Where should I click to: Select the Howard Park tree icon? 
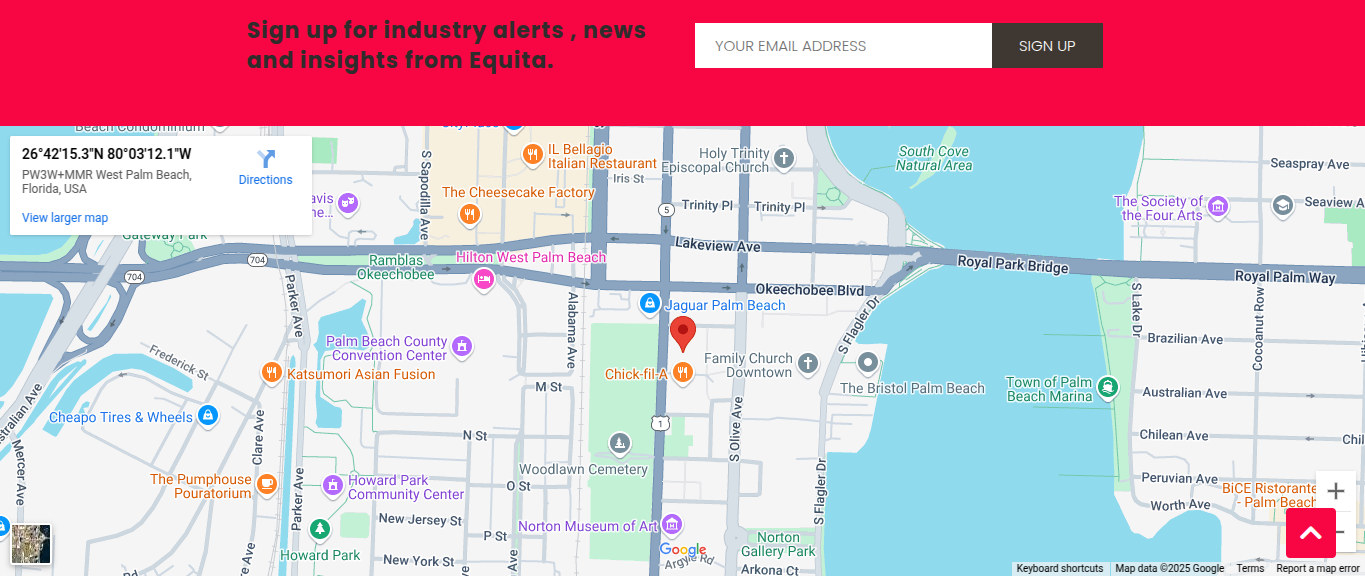coord(319,528)
